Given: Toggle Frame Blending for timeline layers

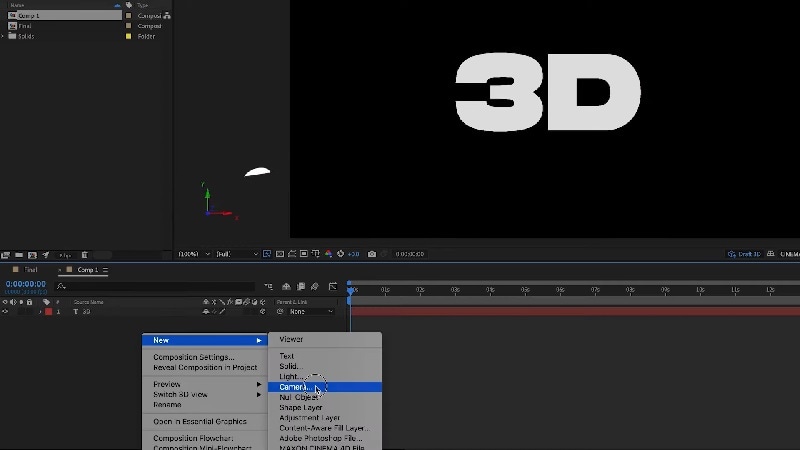Looking at the screenshot, I should 301,287.
